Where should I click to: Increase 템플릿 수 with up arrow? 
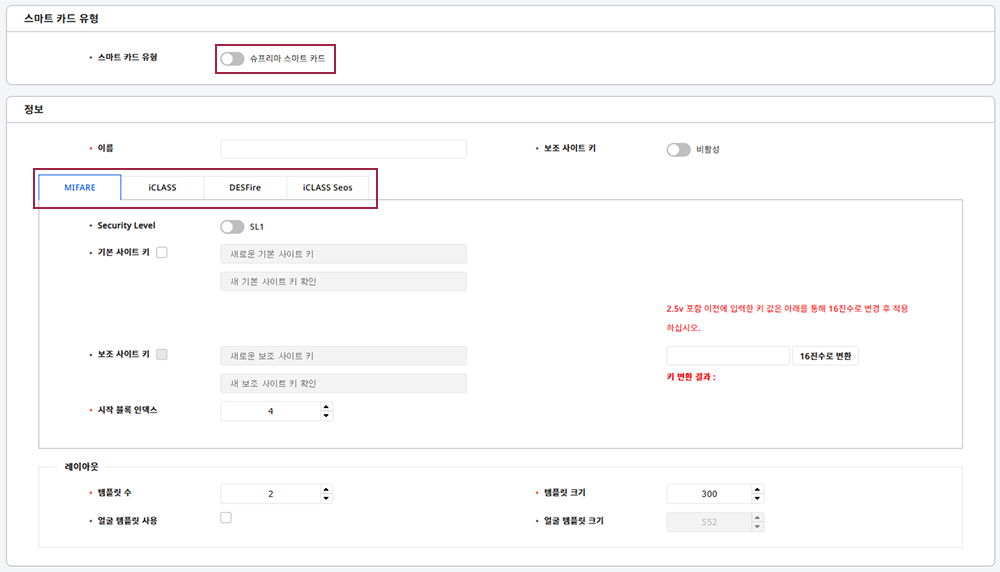[x=326, y=490]
